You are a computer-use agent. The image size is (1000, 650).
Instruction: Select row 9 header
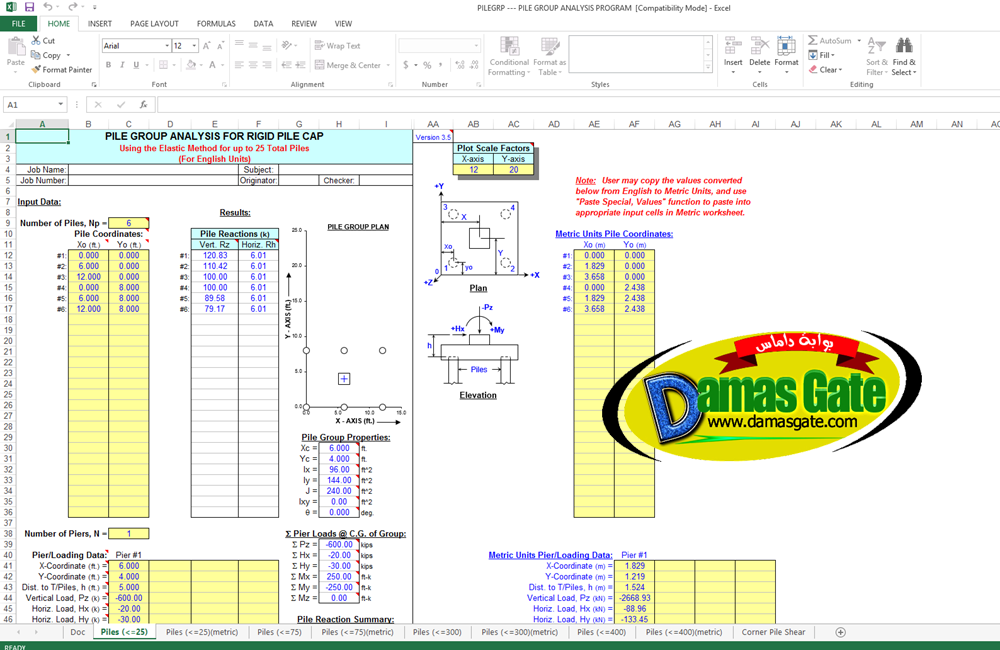[x=8, y=223]
